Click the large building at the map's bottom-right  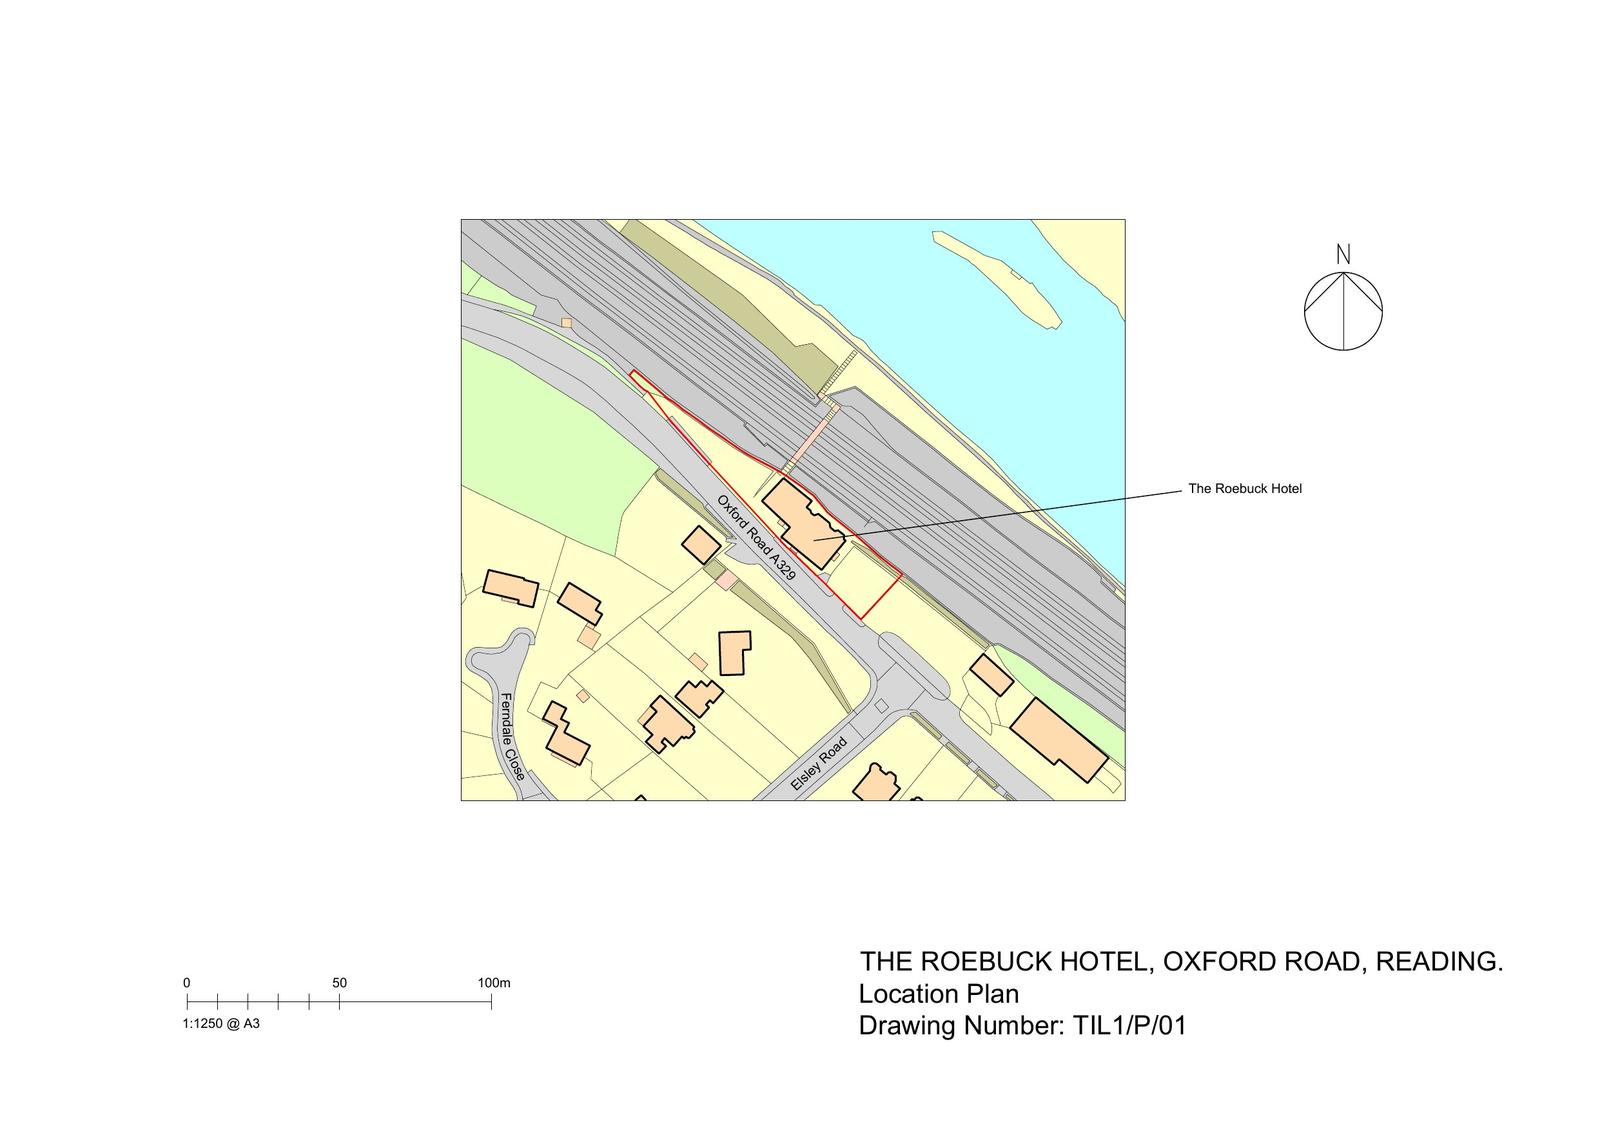[1058, 740]
